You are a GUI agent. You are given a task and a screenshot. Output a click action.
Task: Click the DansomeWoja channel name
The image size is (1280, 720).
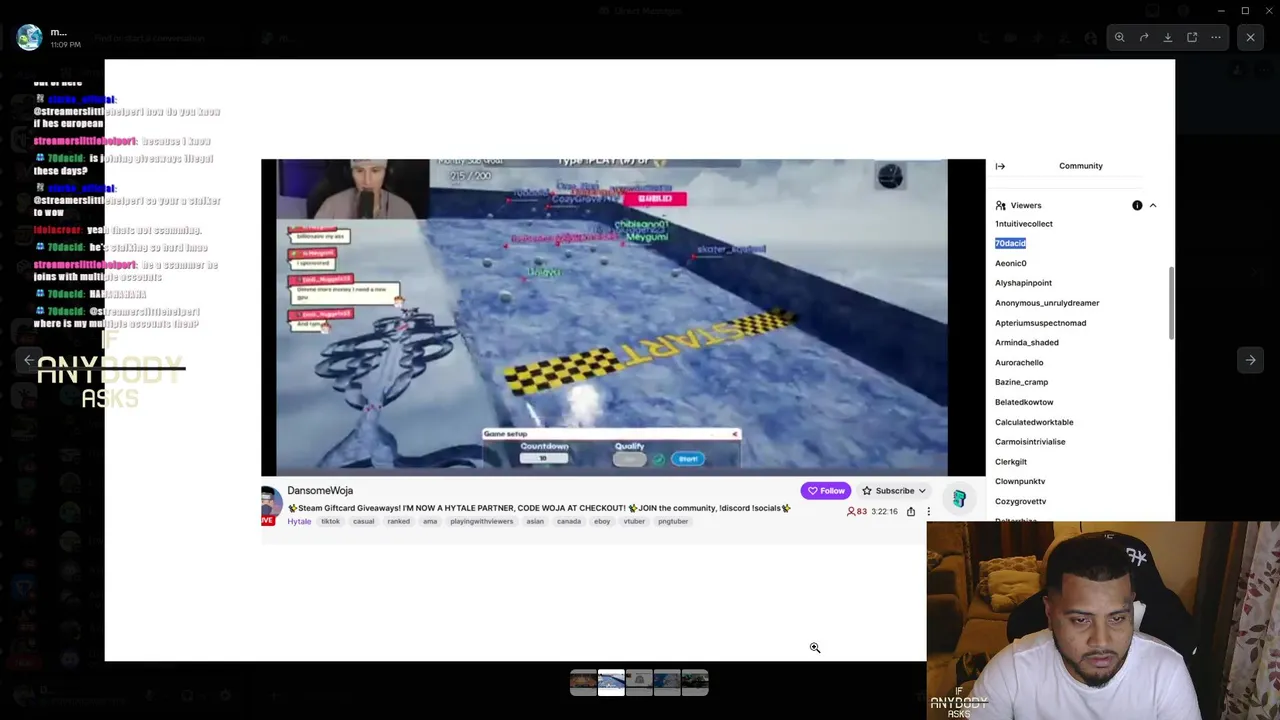click(320, 490)
